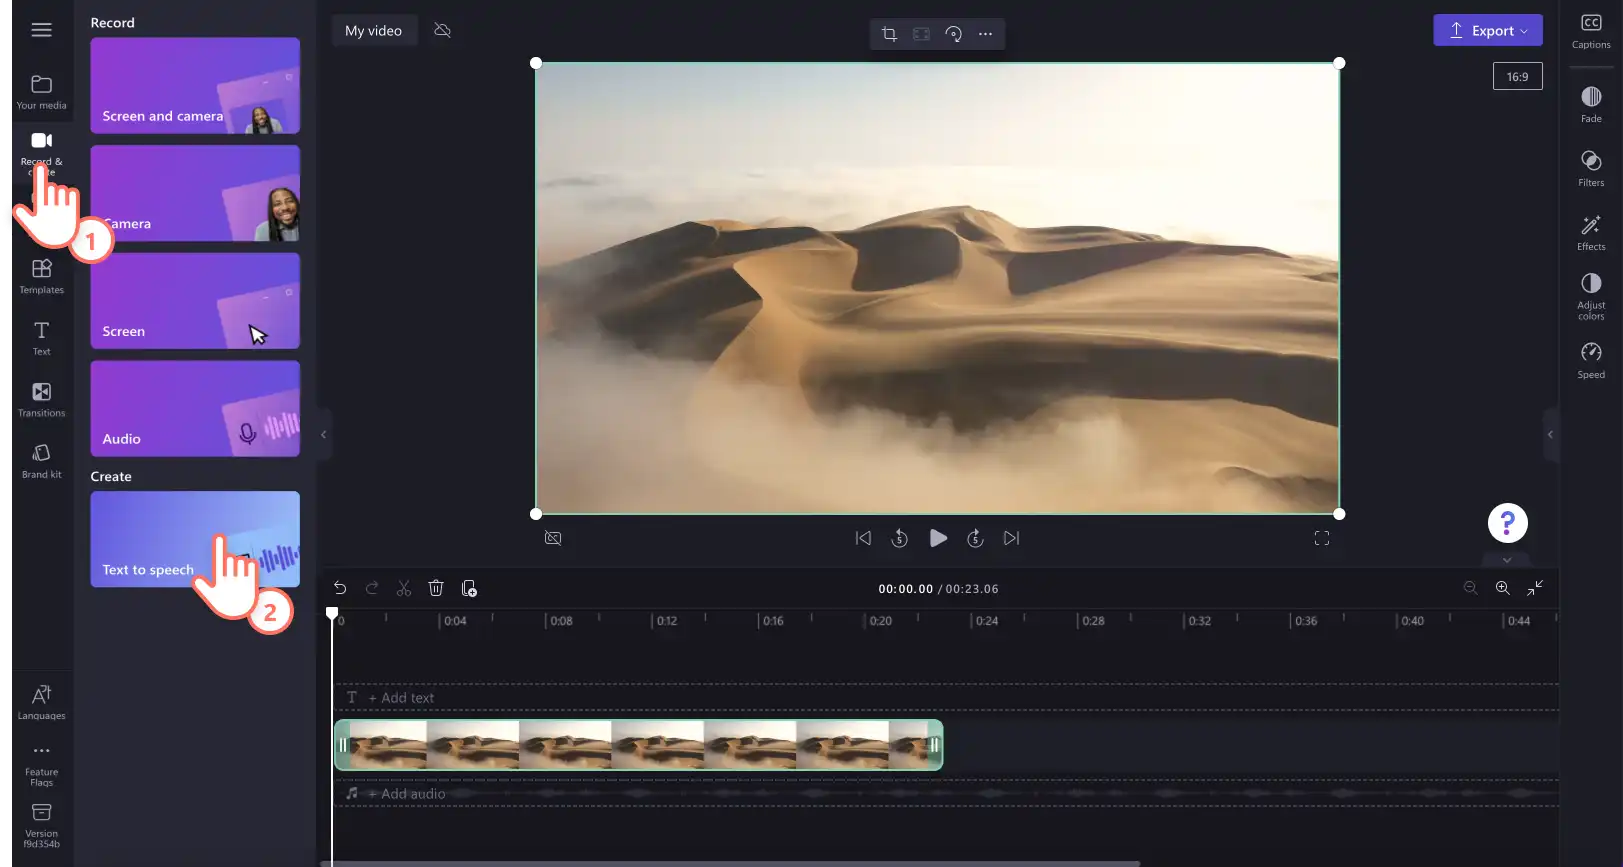
Task: Zoom in on the timeline
Action: [1502, 588]
